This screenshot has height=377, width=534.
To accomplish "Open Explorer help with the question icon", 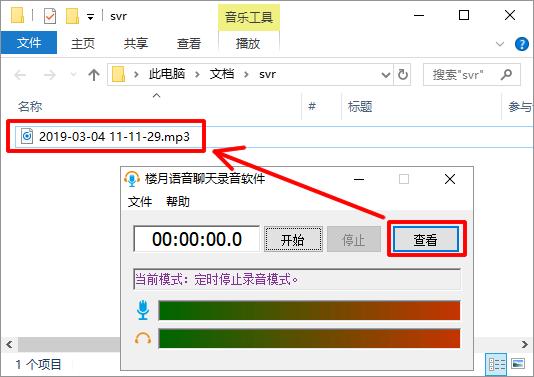I will coord(522,44).
